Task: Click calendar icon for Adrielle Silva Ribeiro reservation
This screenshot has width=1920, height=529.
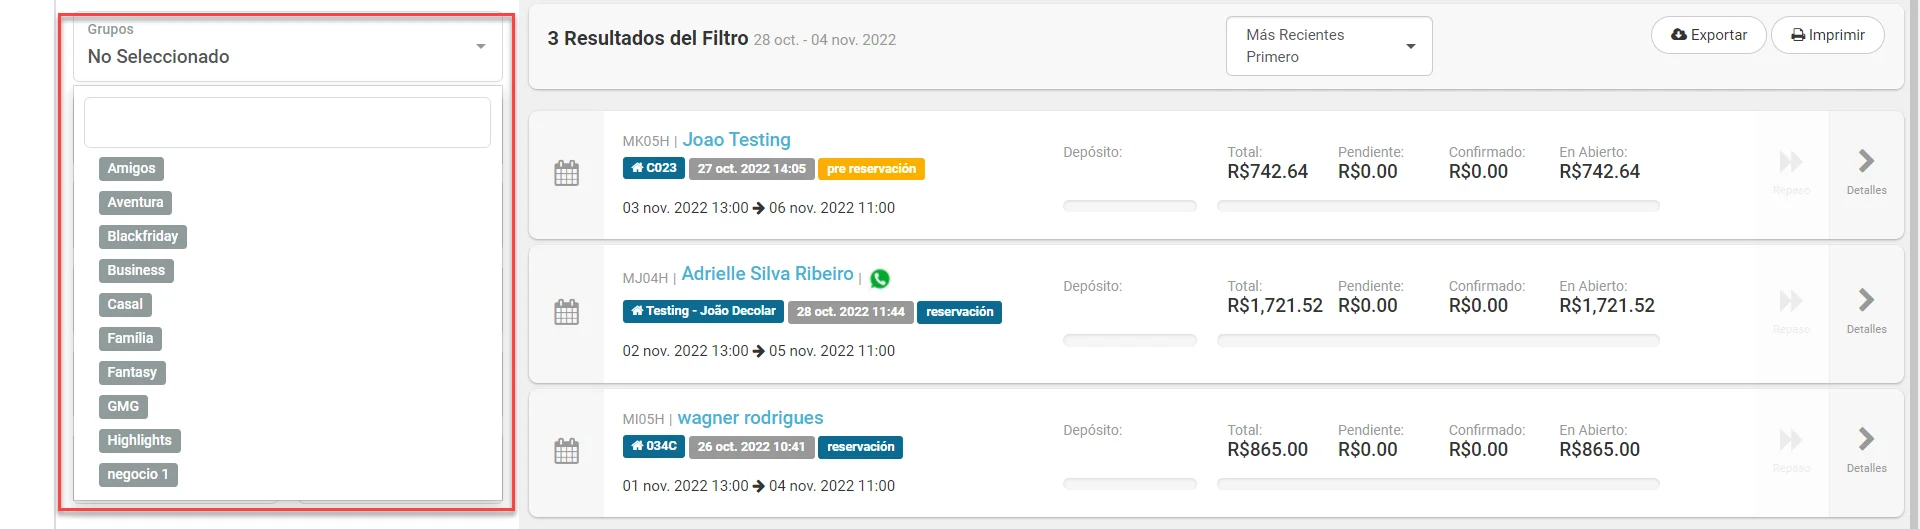Action: point(566,312)
